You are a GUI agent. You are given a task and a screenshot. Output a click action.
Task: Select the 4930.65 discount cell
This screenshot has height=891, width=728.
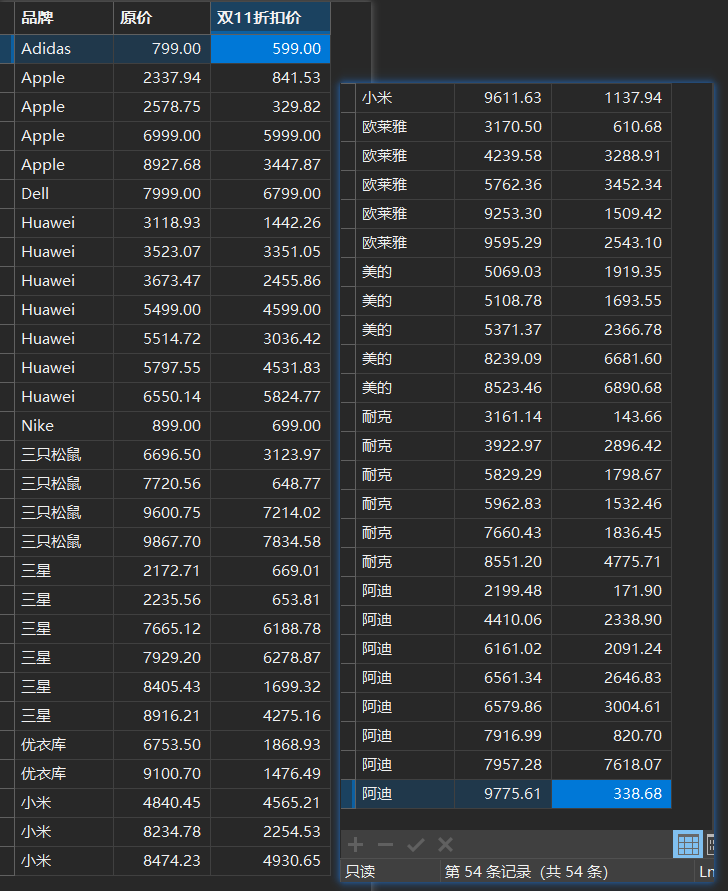pos(271,860)
